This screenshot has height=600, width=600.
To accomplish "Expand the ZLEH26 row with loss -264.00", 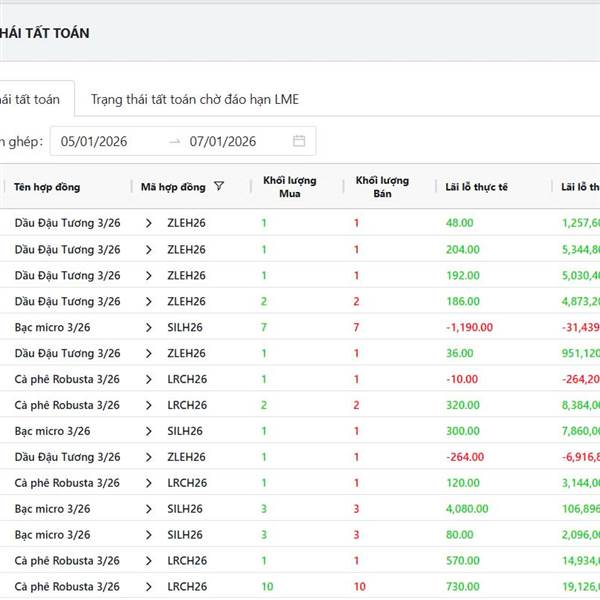I will (x=149, y=457).
